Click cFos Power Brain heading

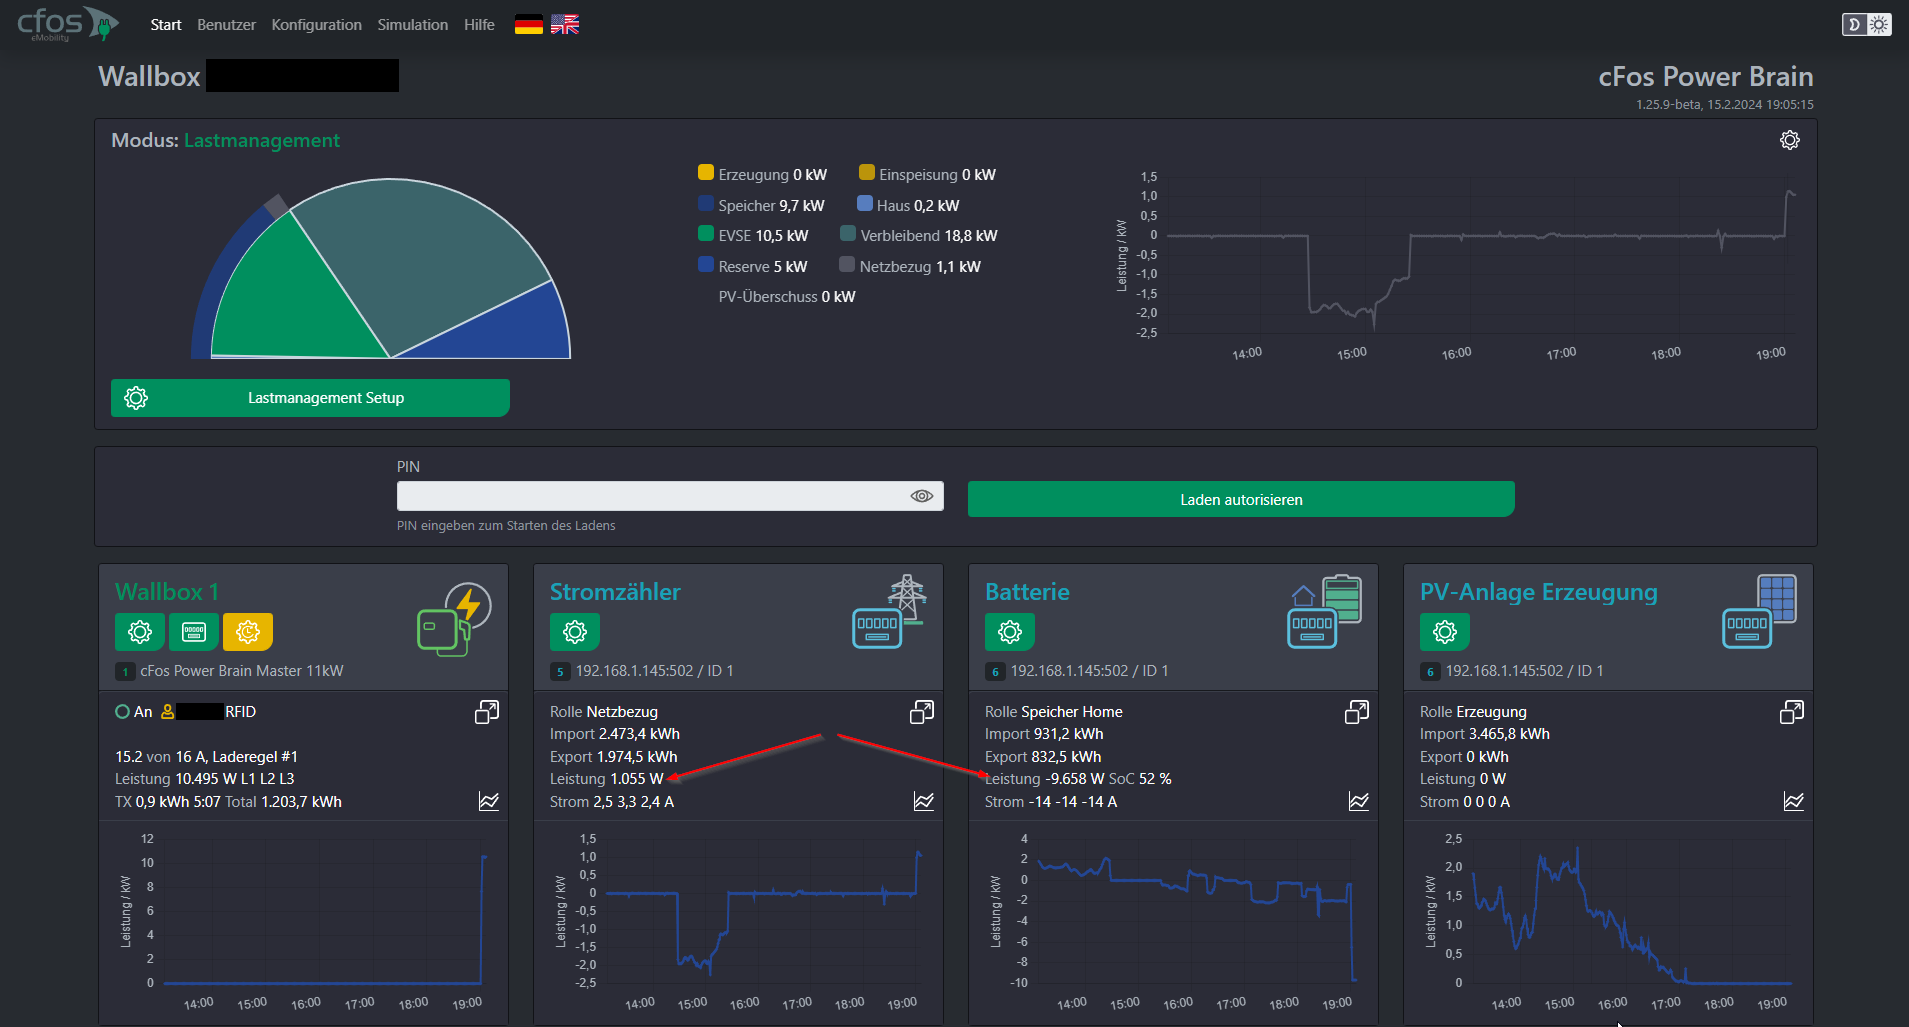pos(1705,76)
